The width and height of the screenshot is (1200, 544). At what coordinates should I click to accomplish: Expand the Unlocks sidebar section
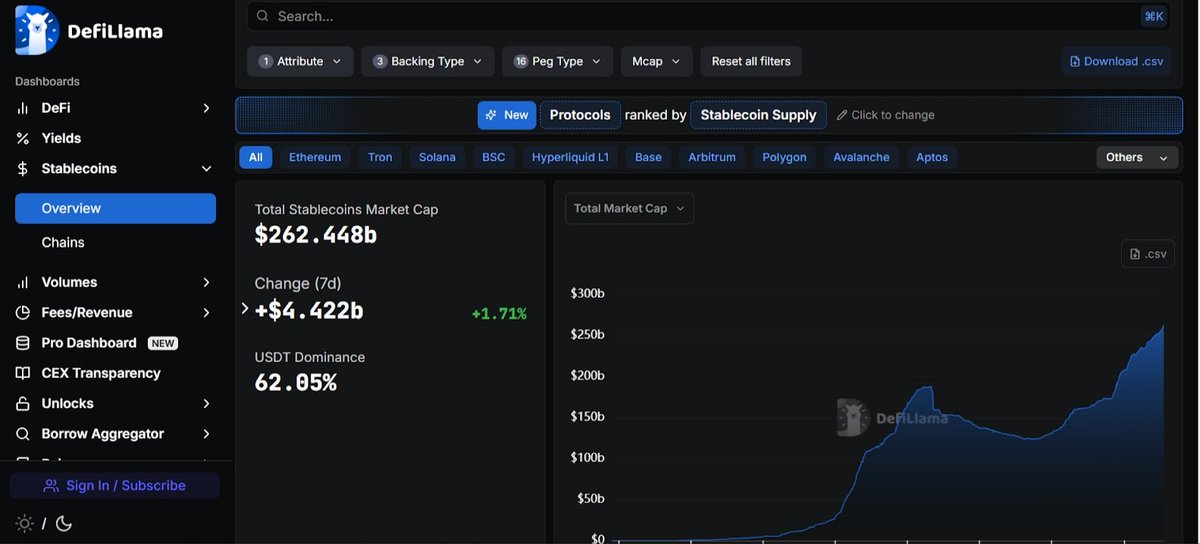point(206,404)
